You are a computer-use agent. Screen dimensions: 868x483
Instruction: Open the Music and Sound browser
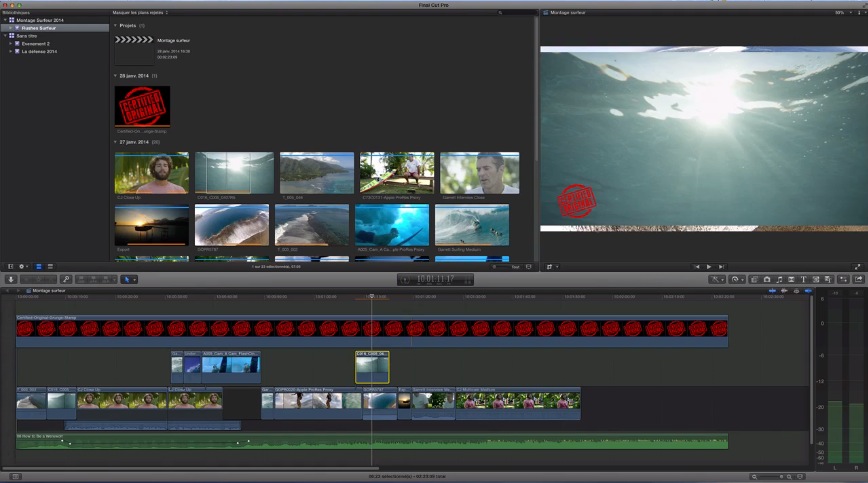[778, 279]
